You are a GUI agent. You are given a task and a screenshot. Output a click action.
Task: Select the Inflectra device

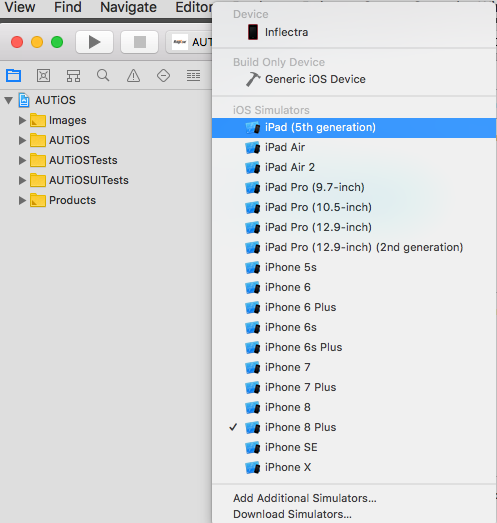coord(354,32)
